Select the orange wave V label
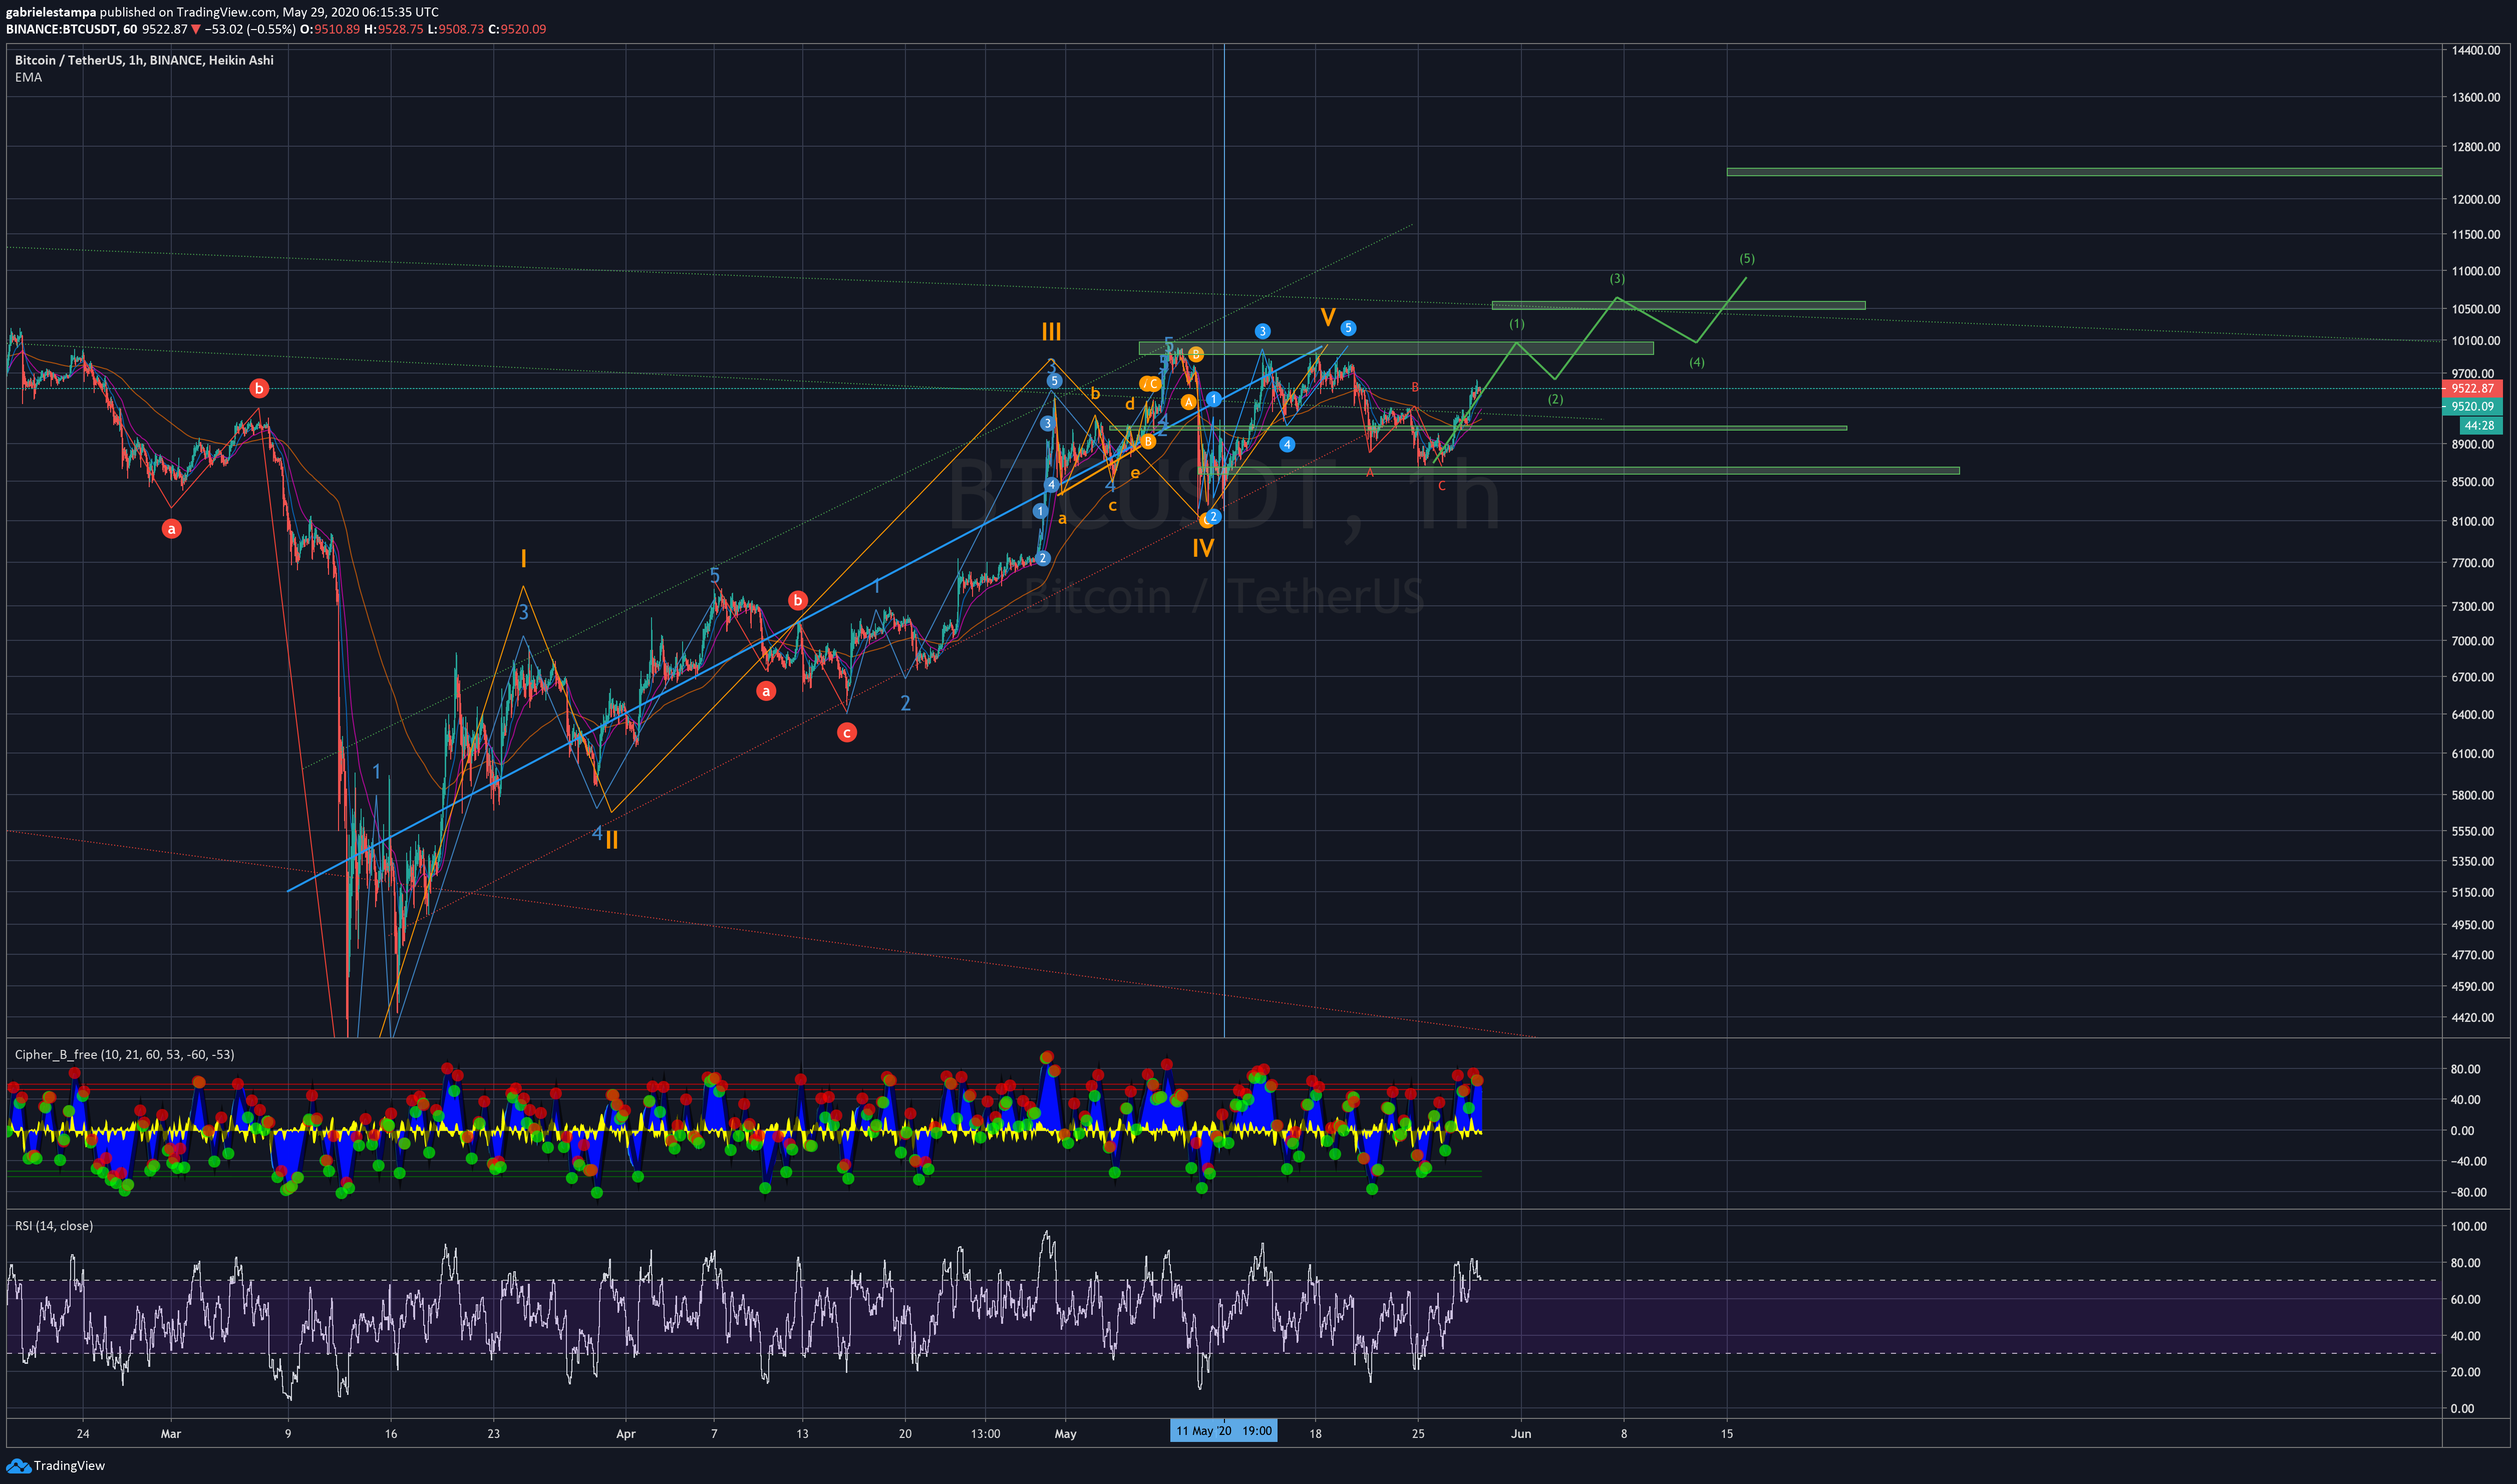Viewport: 2517px width, 1484px height. click(1327, 318)
